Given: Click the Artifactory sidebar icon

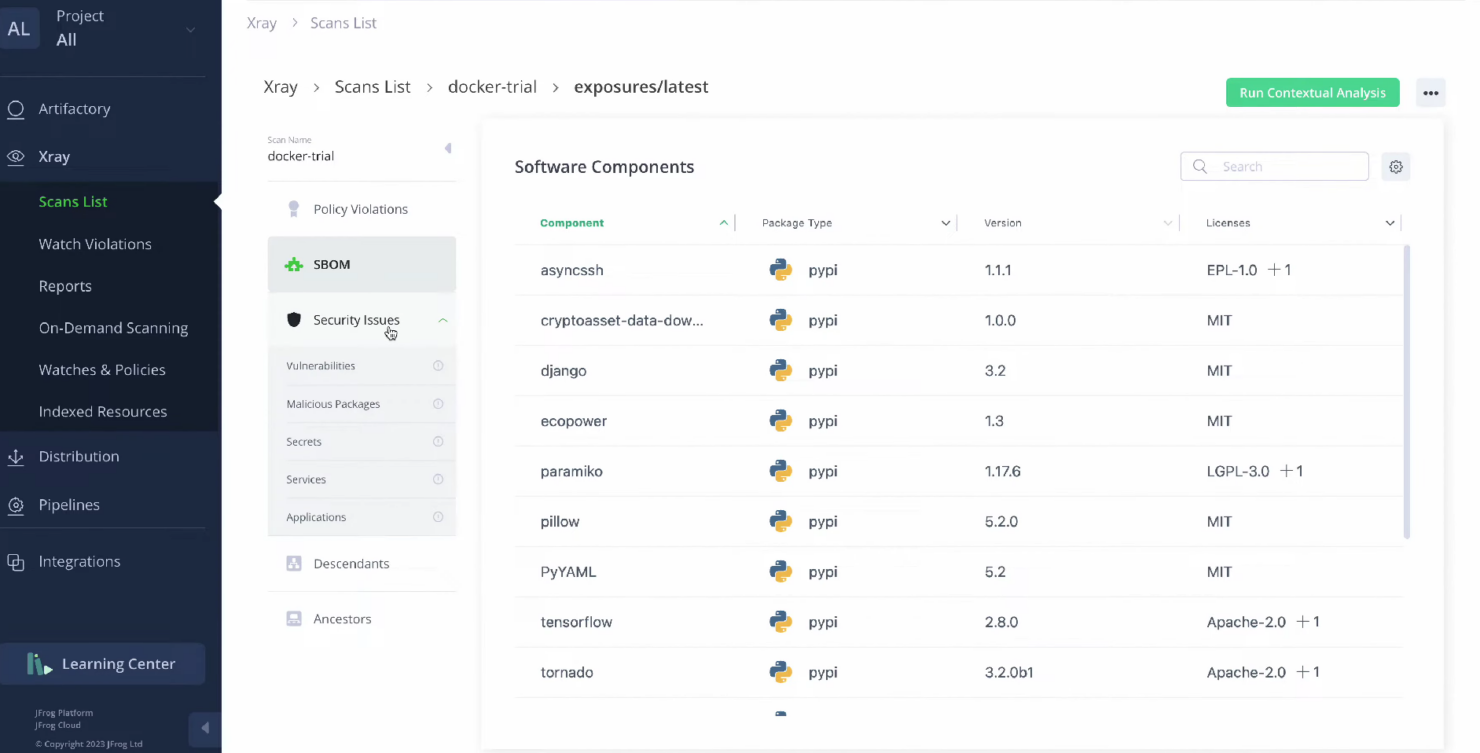Looking at the screenshot, I should click(x=15, y=109).
